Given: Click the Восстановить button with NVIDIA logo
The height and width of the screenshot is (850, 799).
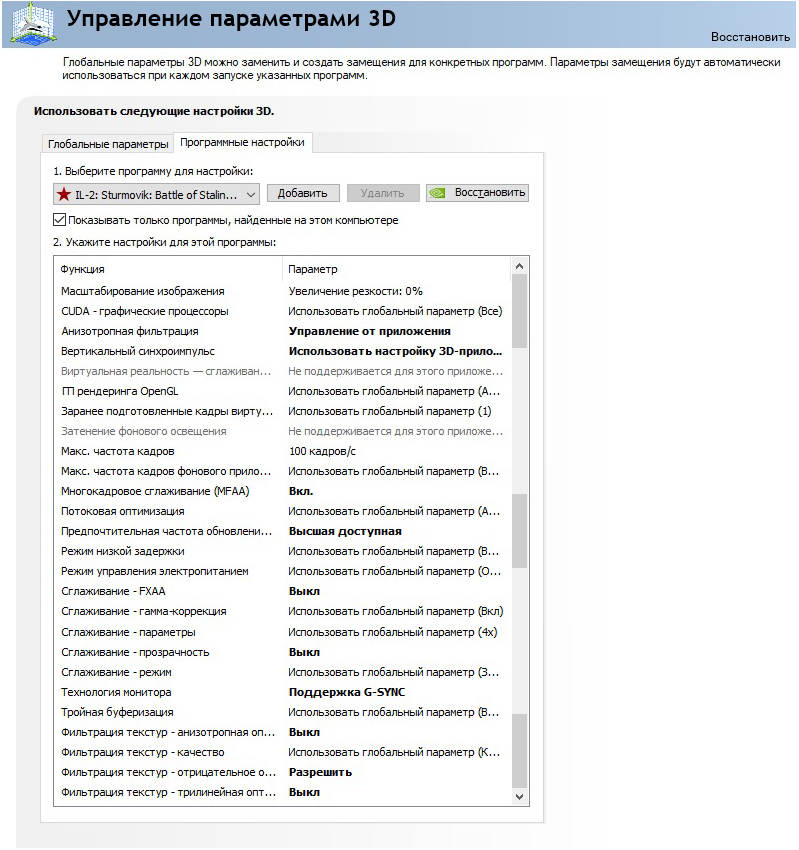Looking at the screenshot, I should pos(477,193).
